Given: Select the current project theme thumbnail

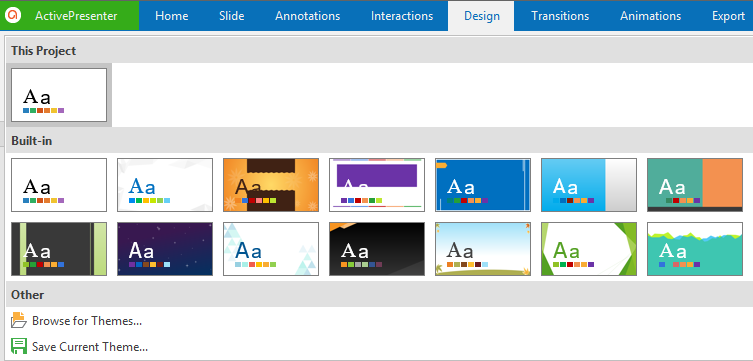Looking at the screenshot, I should point(59,95).
